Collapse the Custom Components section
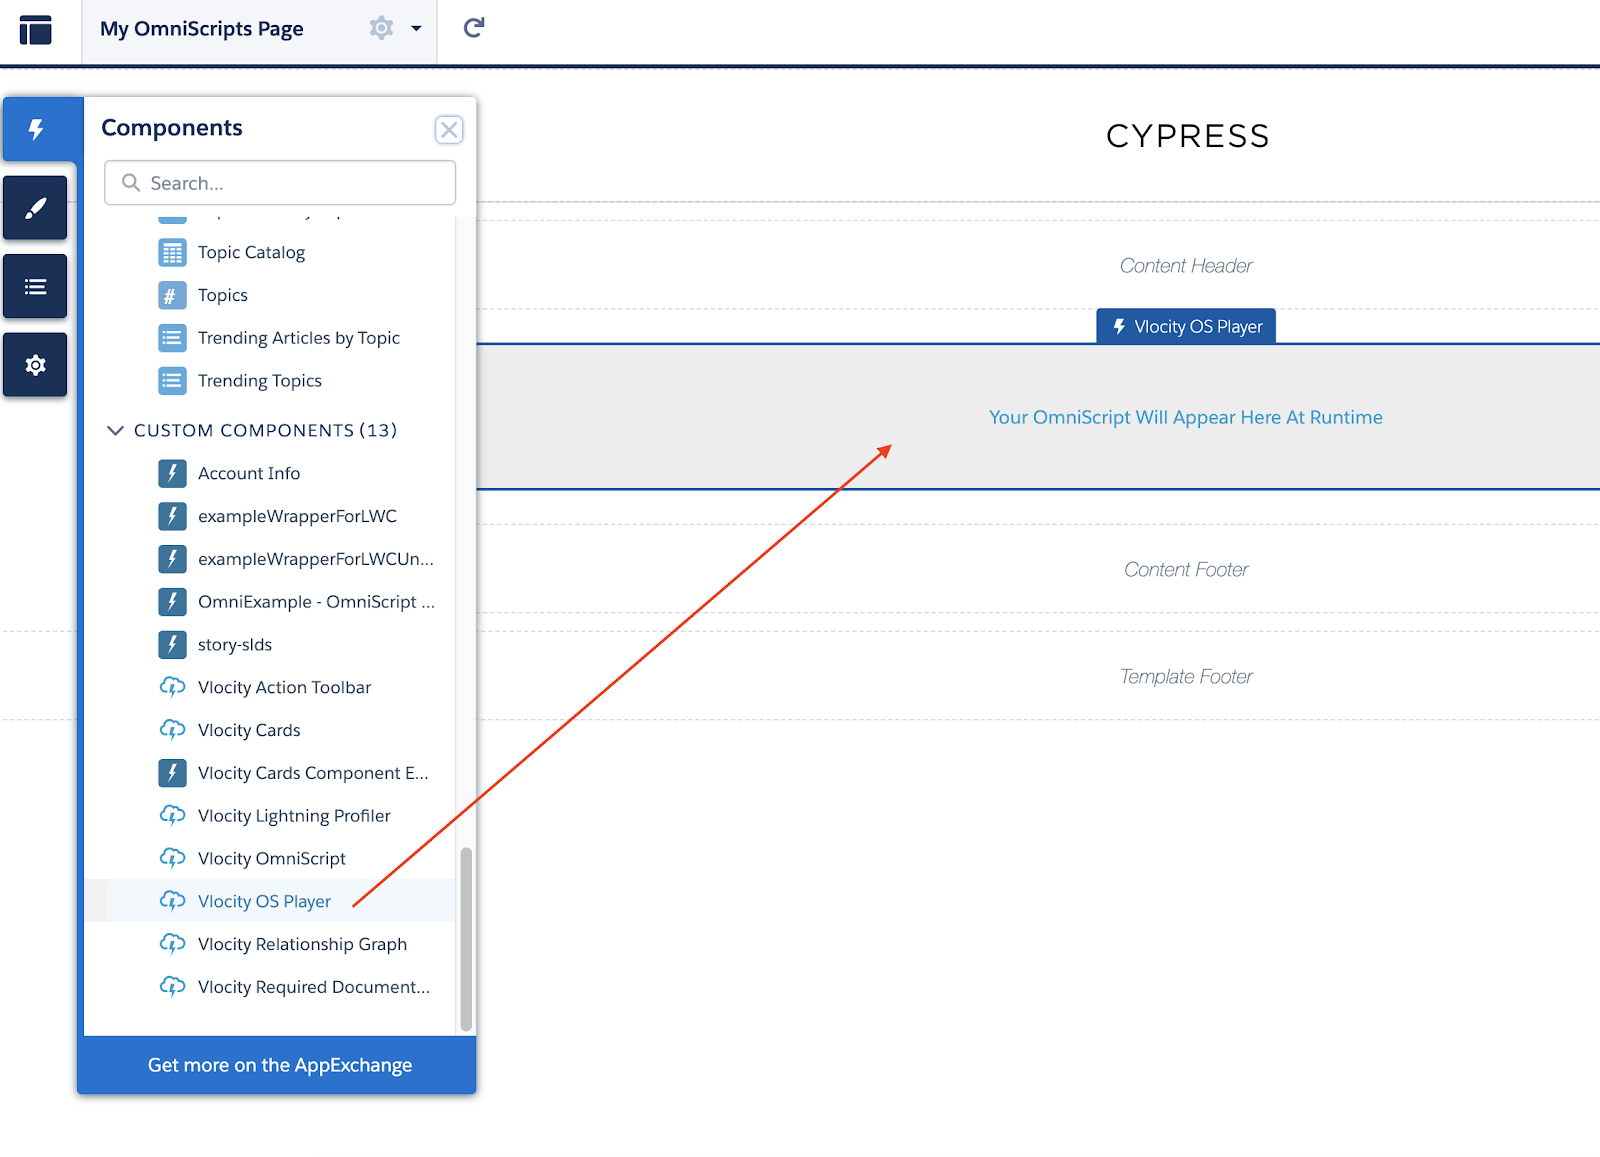This screenshot has width=1600, height=1157. (x=115, y=430)
